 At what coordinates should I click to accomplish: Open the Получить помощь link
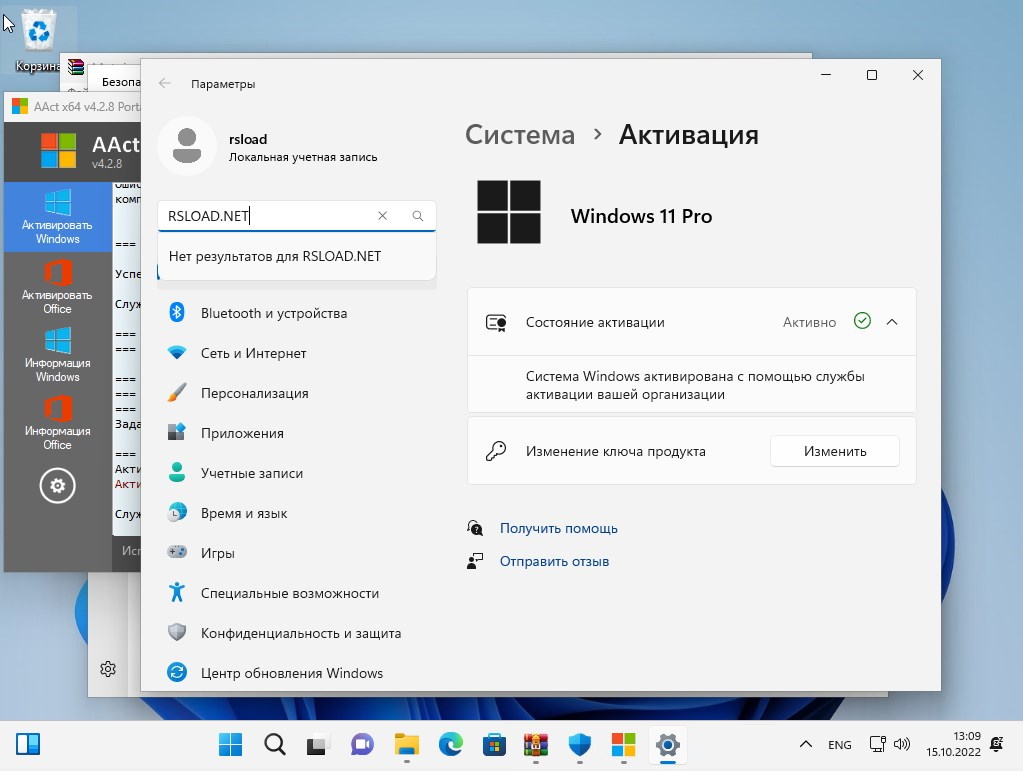click(558, 528)
